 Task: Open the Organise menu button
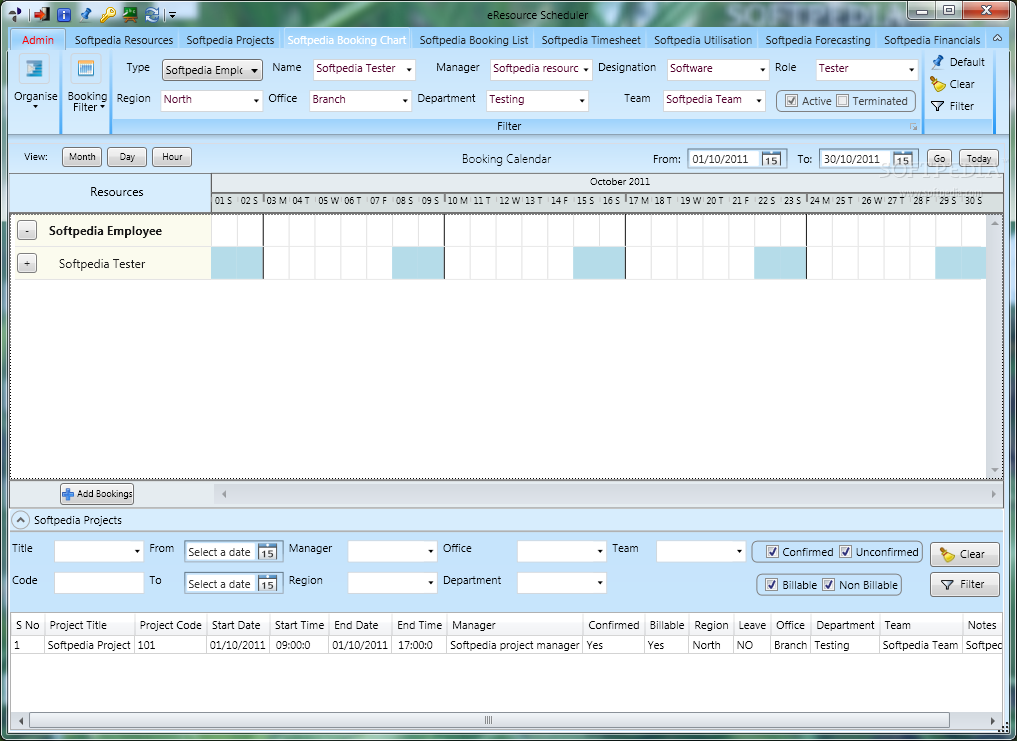tap(35, 84)
